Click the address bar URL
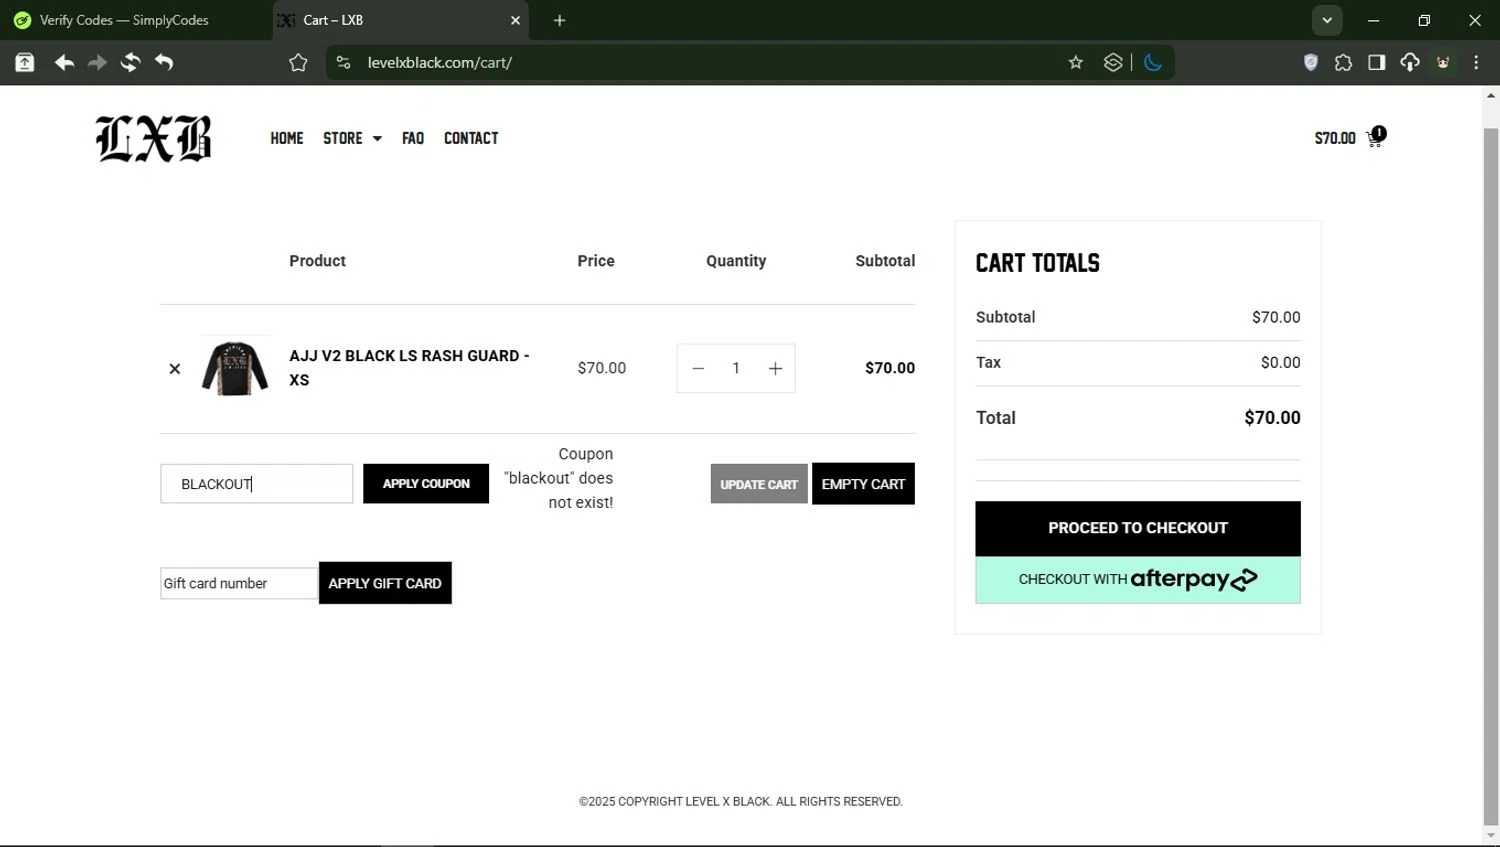The image size is (1500, 847). point(440,63)
